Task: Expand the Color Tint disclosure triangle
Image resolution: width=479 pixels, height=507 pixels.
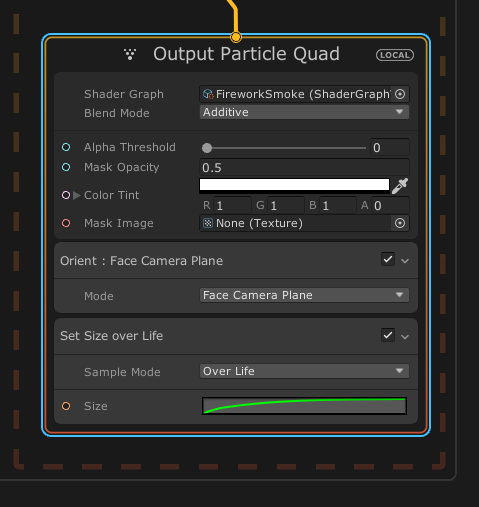Action: 77,195
